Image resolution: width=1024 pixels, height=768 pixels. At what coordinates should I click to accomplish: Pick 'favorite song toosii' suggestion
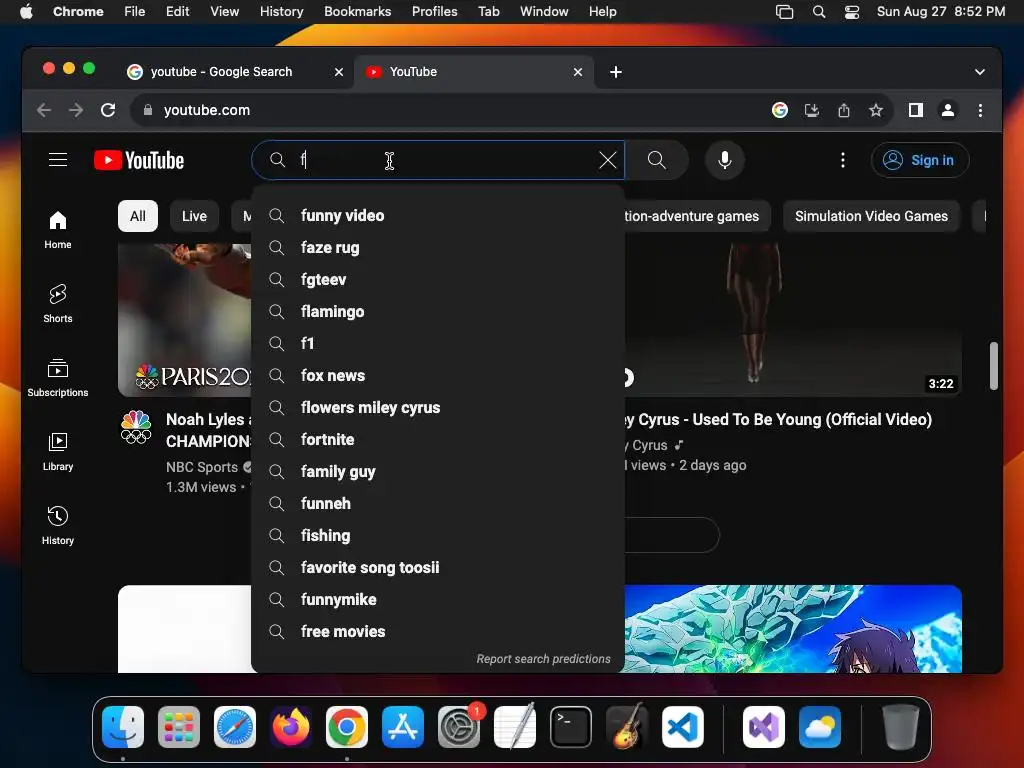pyautogui.click(x=438, y=568)
